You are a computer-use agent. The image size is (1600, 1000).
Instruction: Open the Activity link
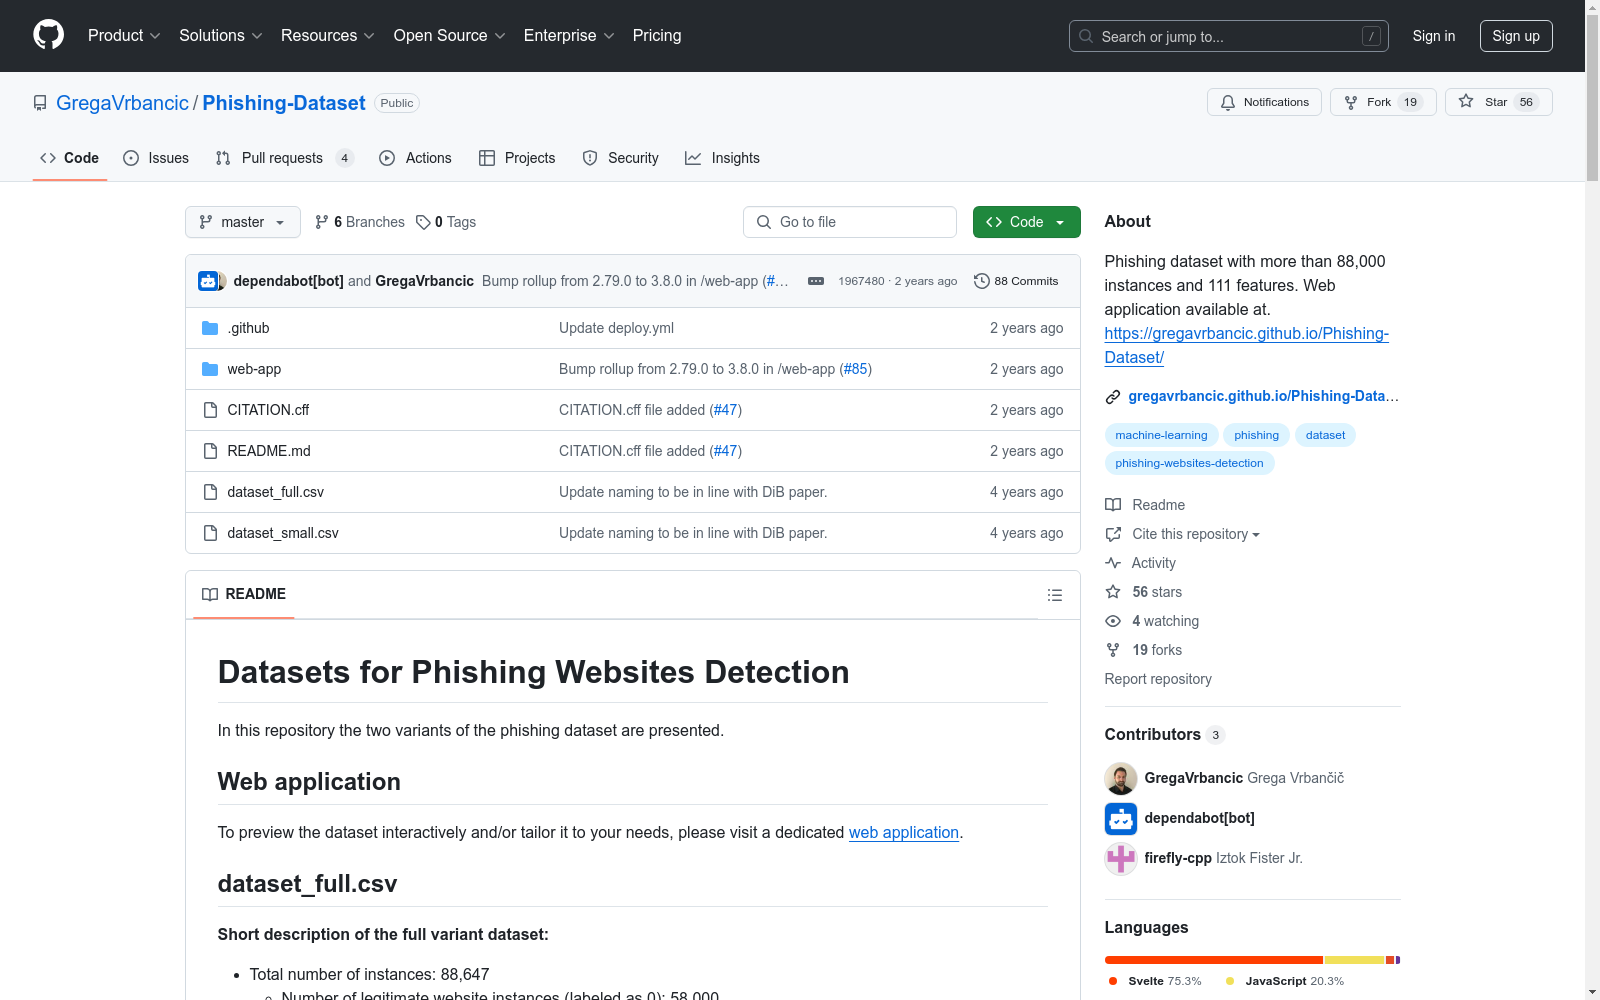[1141, 563]
